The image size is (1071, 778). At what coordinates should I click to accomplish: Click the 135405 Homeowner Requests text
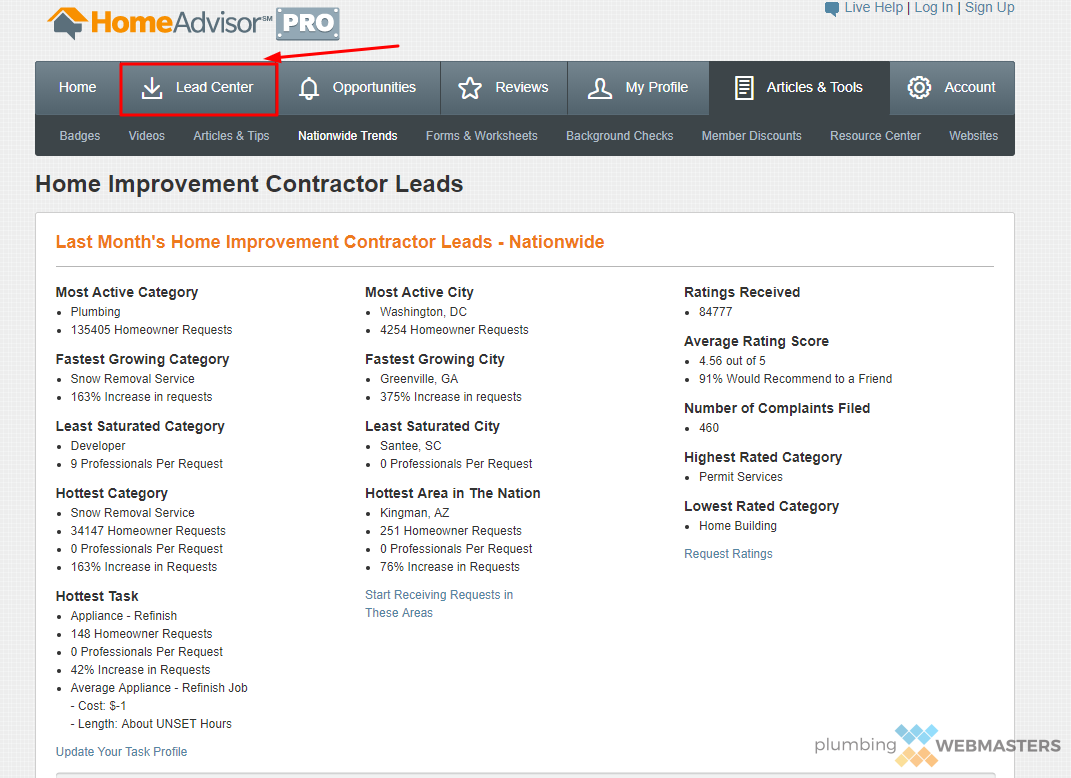152,329
